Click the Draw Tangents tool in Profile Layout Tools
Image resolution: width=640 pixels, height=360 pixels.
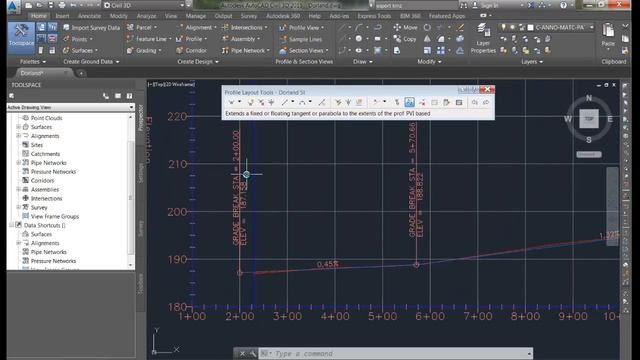[x=231, y=102]
